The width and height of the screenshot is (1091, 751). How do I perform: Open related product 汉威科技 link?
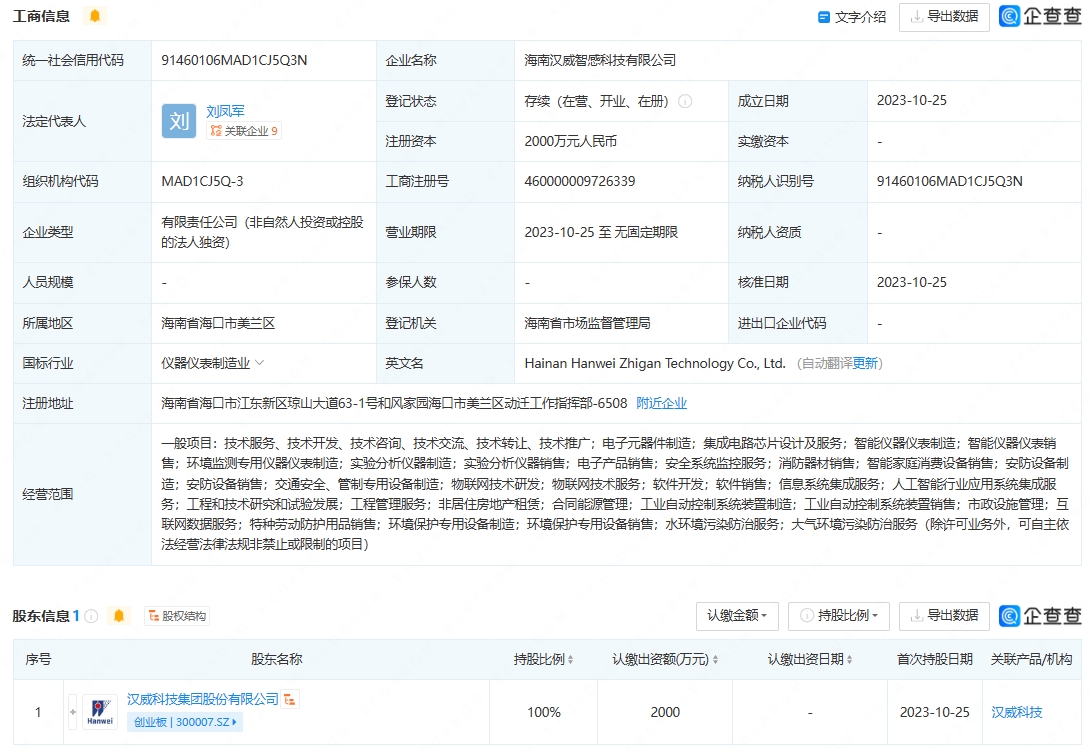pos(1017,712)
